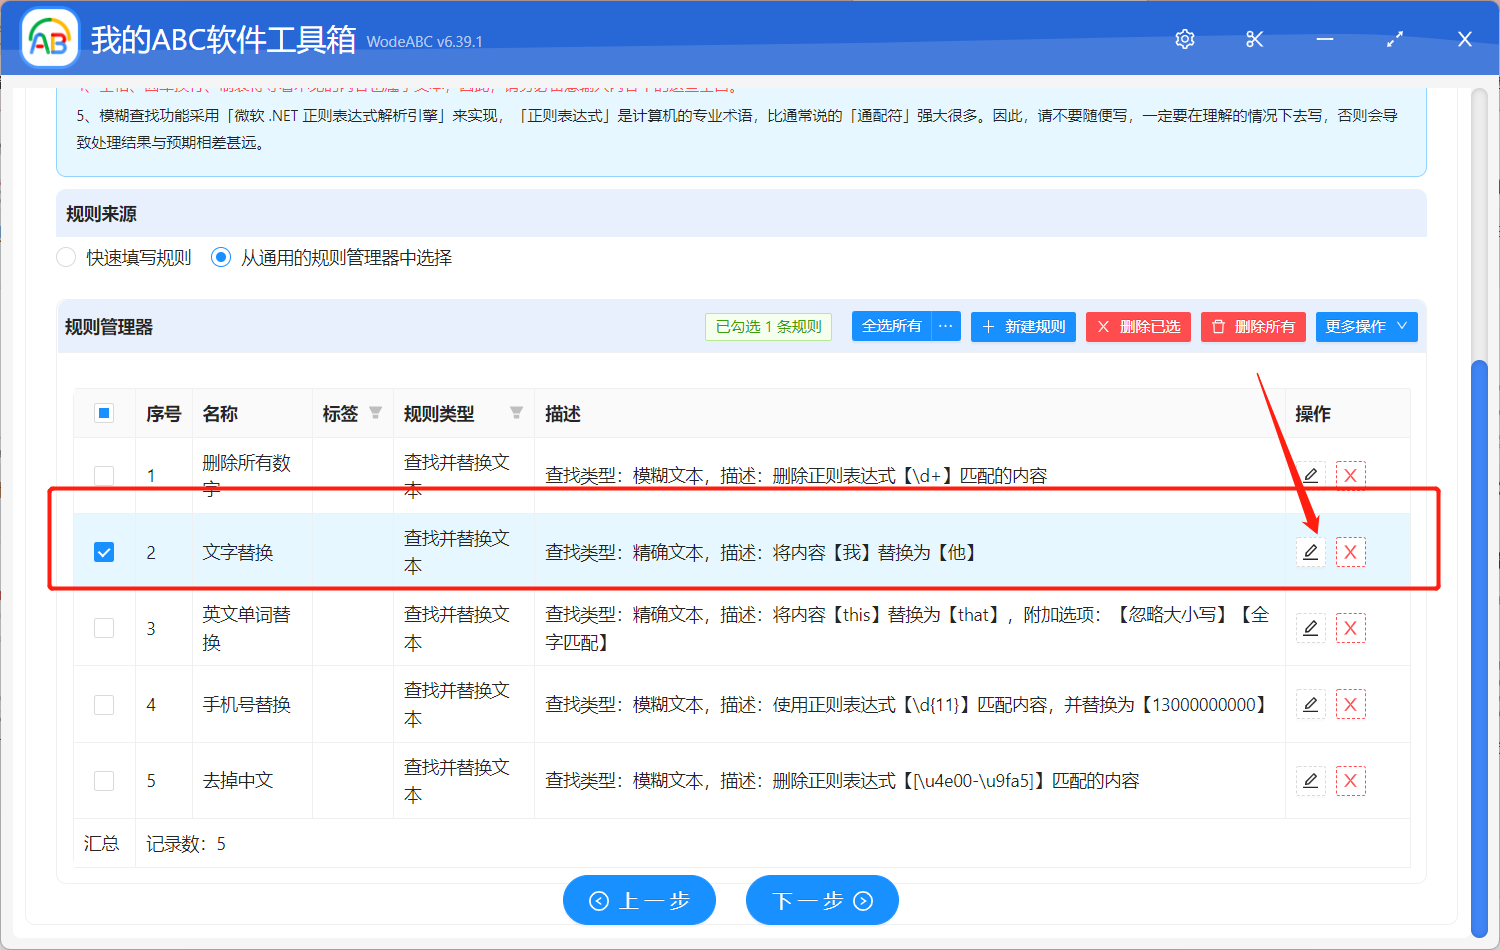Select the 快速填写规则 radio option
The height and width of the screenshot is (950, 1500).
[x=65, y=257]
